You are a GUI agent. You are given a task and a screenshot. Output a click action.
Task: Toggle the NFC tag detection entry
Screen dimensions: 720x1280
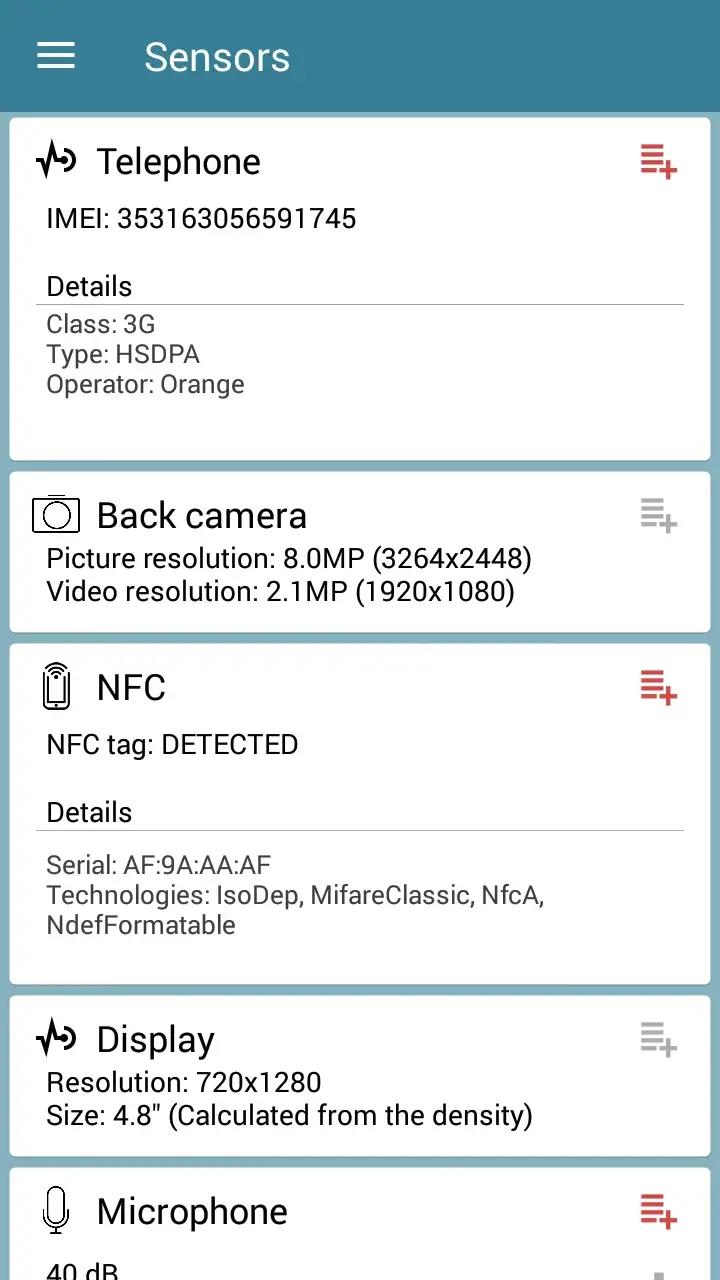(x=172, y=744)
